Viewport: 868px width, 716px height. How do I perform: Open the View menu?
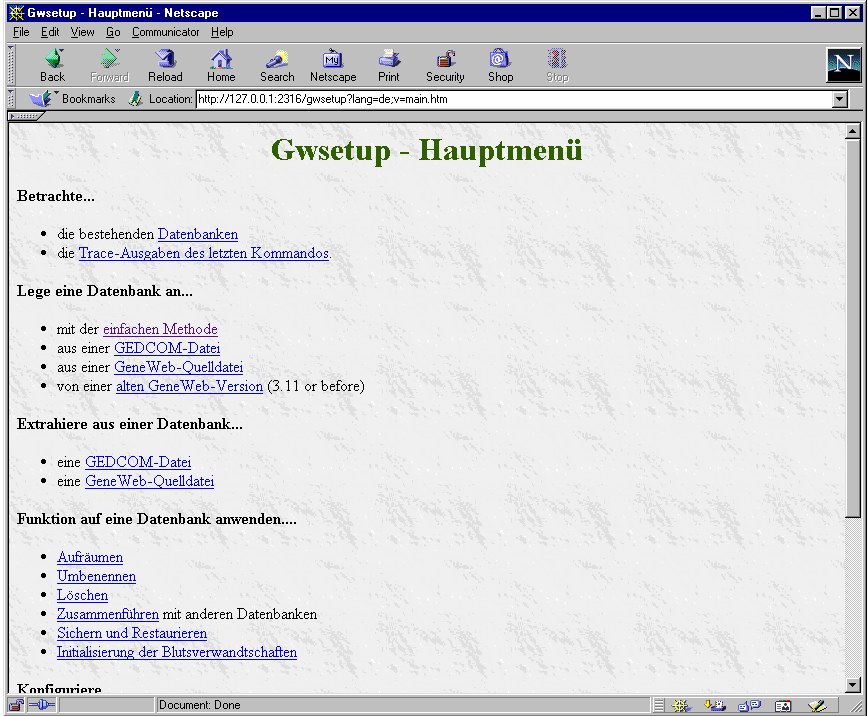click(x=82, y=32)
